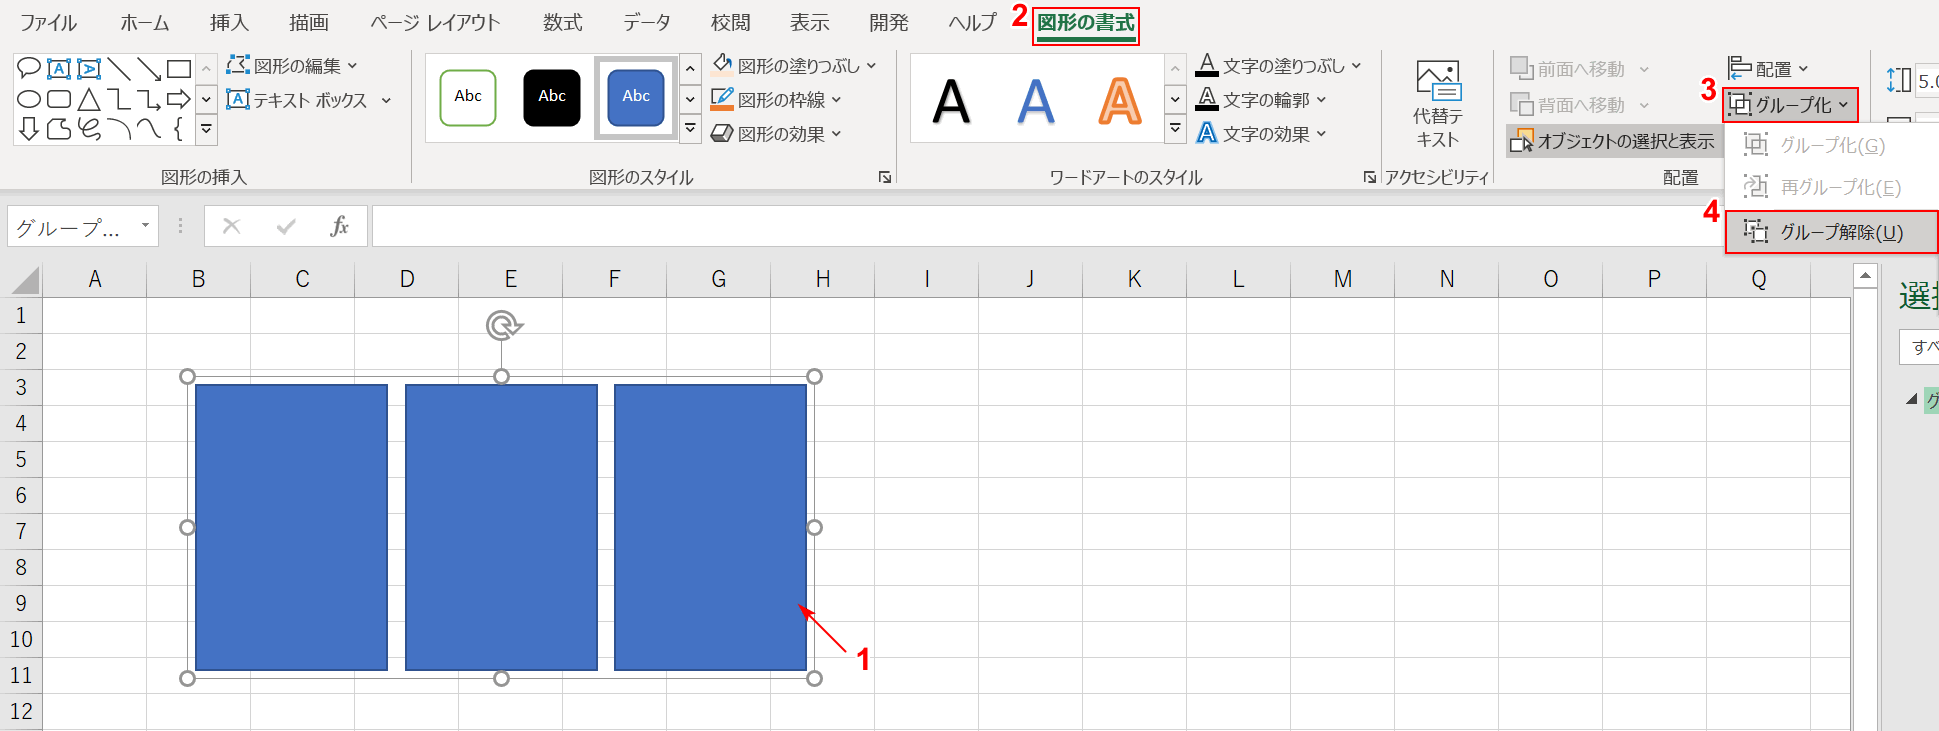1939x731 pixels.
Task: Select the rectangle shape in gallery
Action: click(x=179, y=68)
